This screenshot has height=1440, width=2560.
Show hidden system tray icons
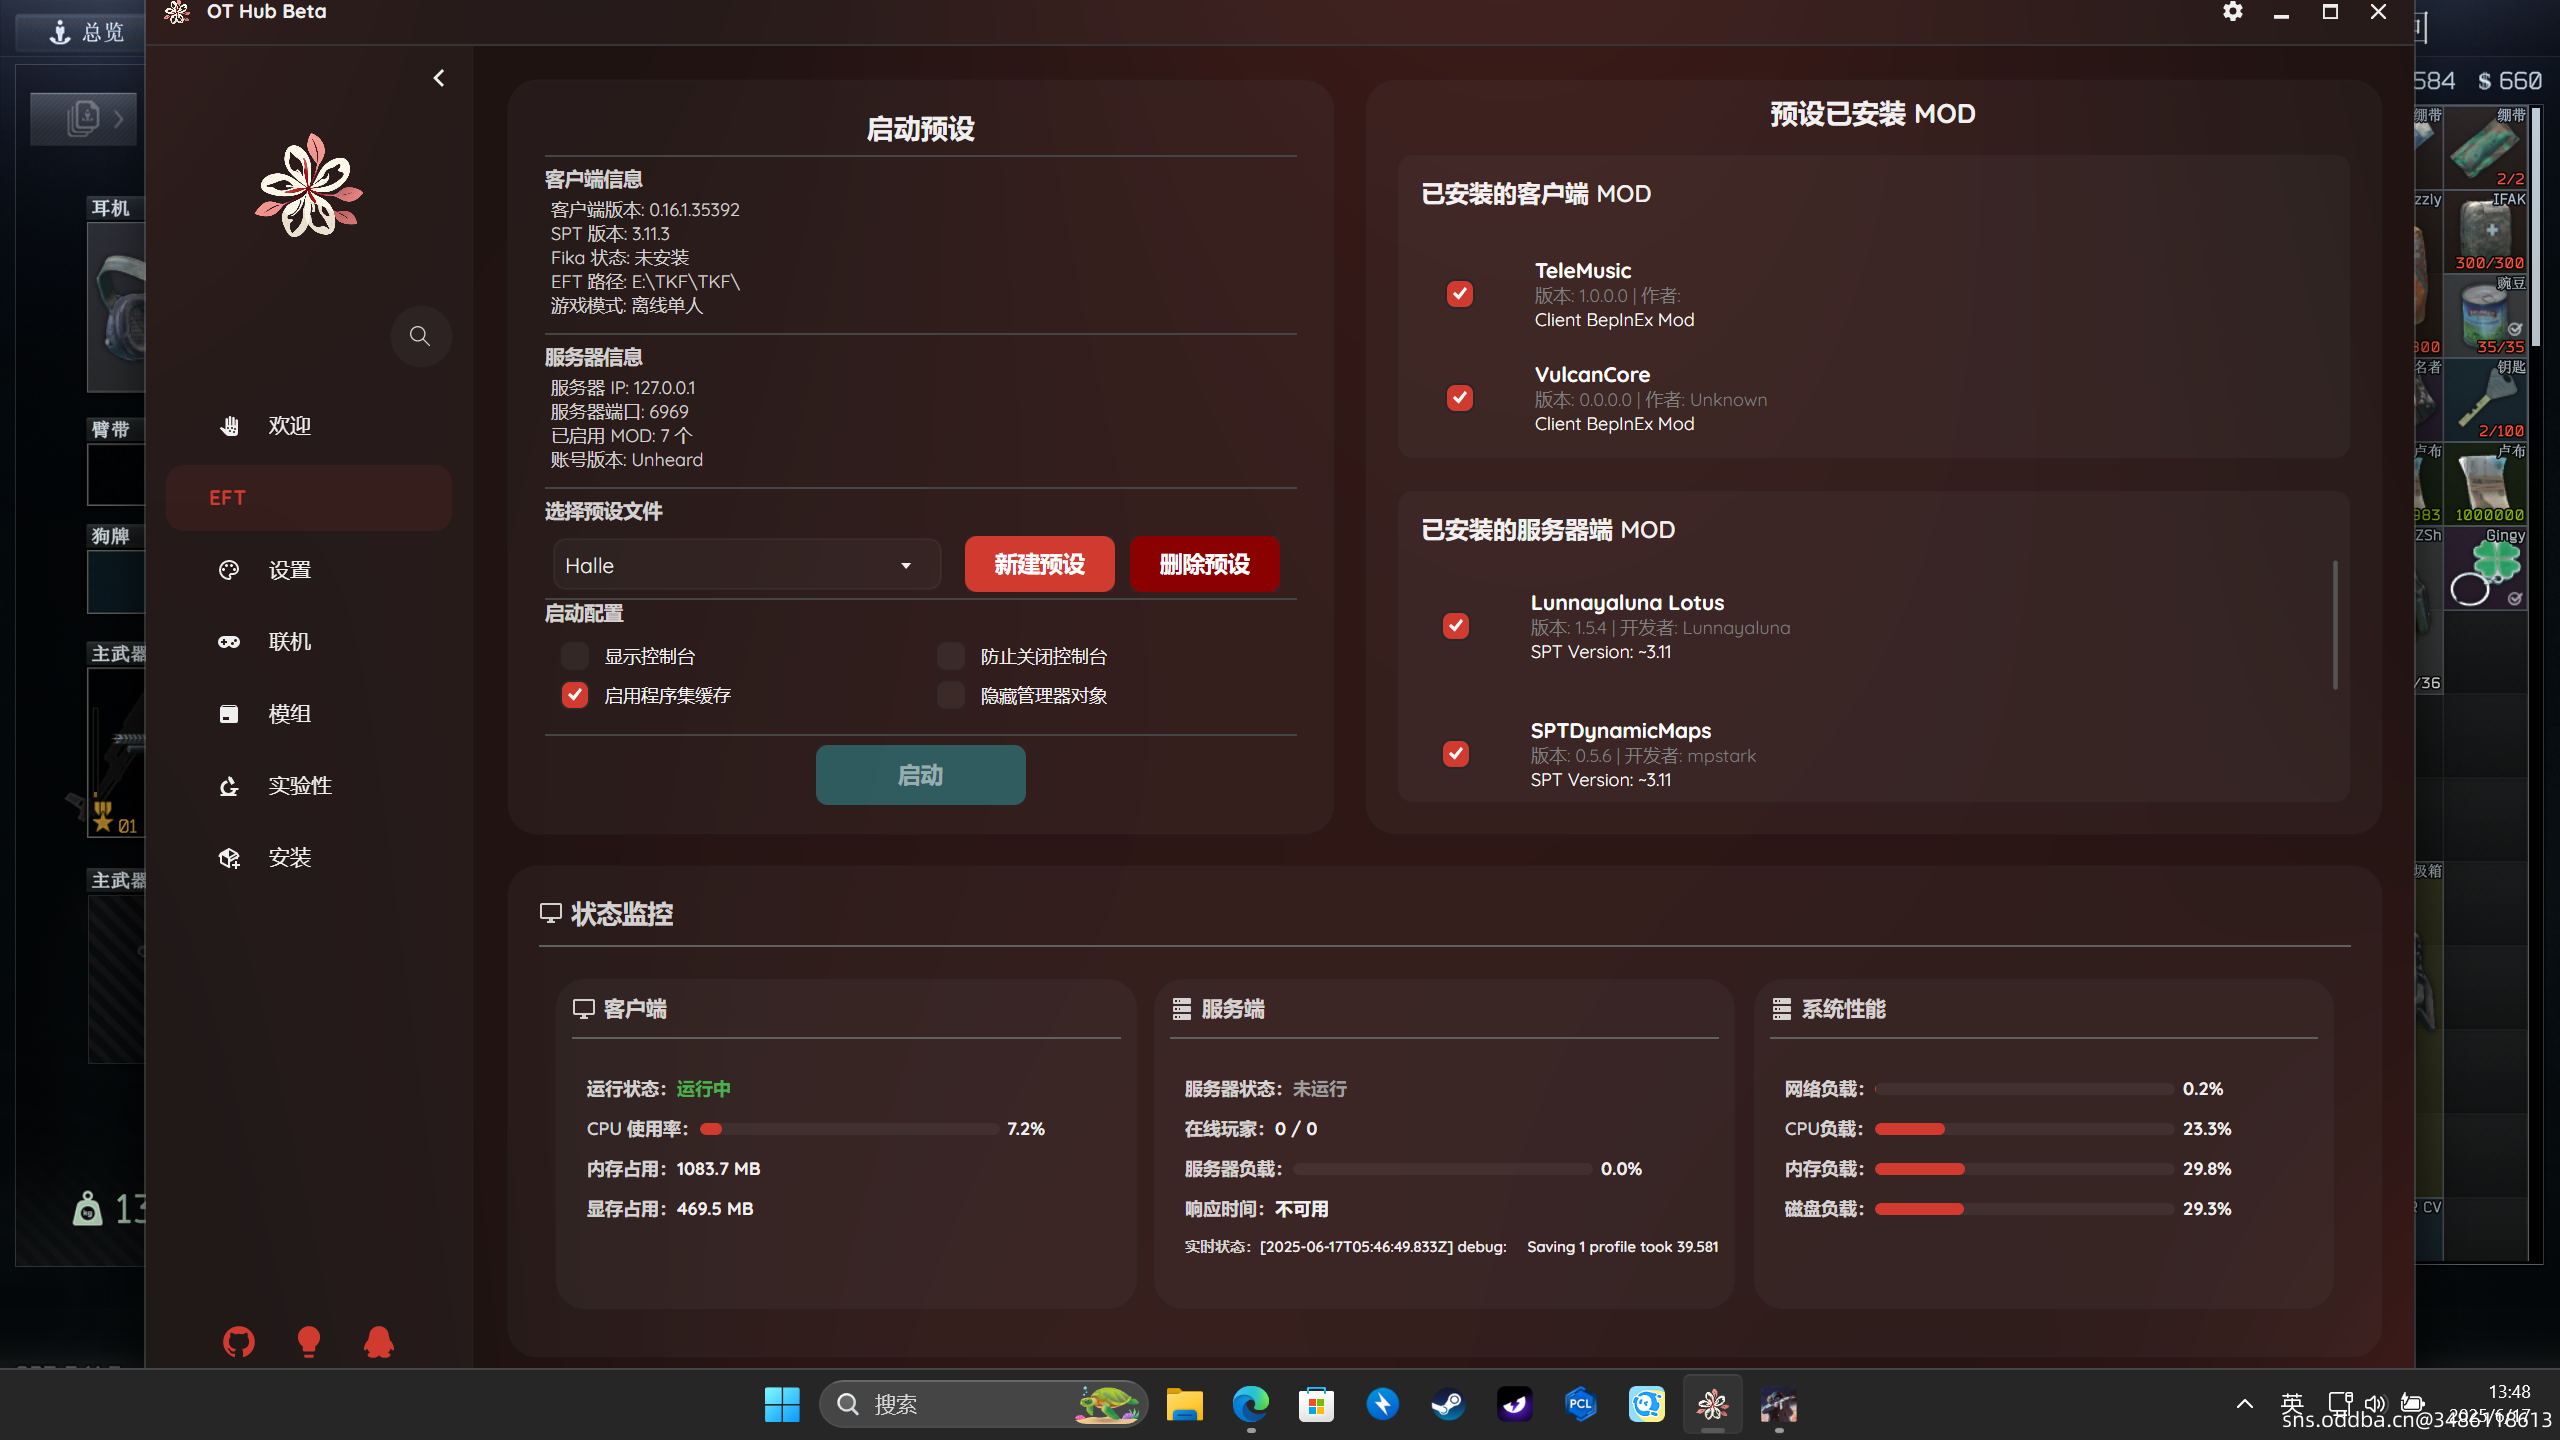(2244, 1404)
